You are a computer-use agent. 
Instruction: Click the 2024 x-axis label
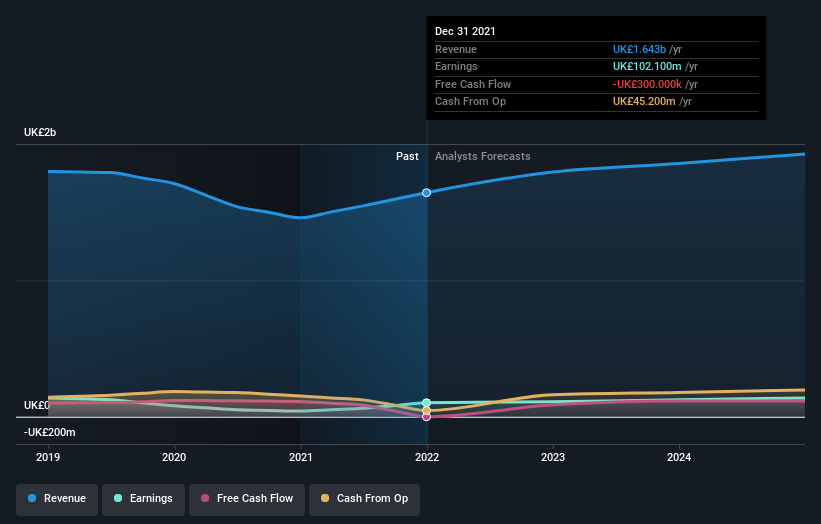coord(679,458)
